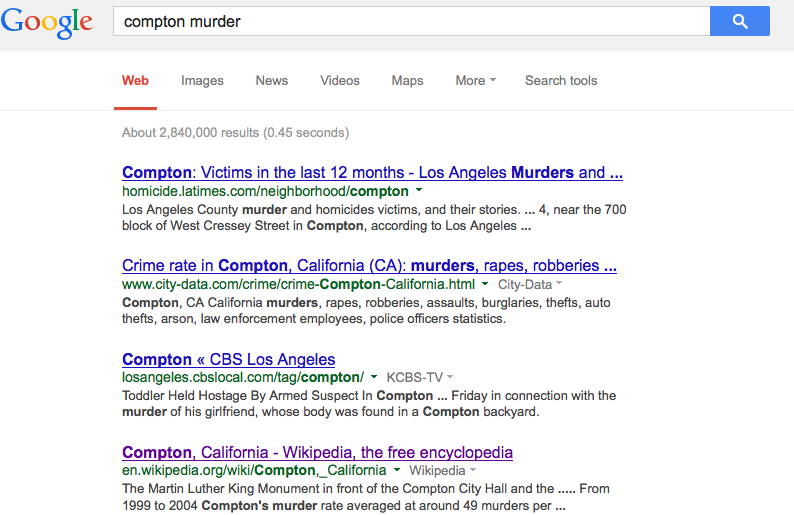
Task: Click About 2,840,000 results count text
Action: click(235, 133)
